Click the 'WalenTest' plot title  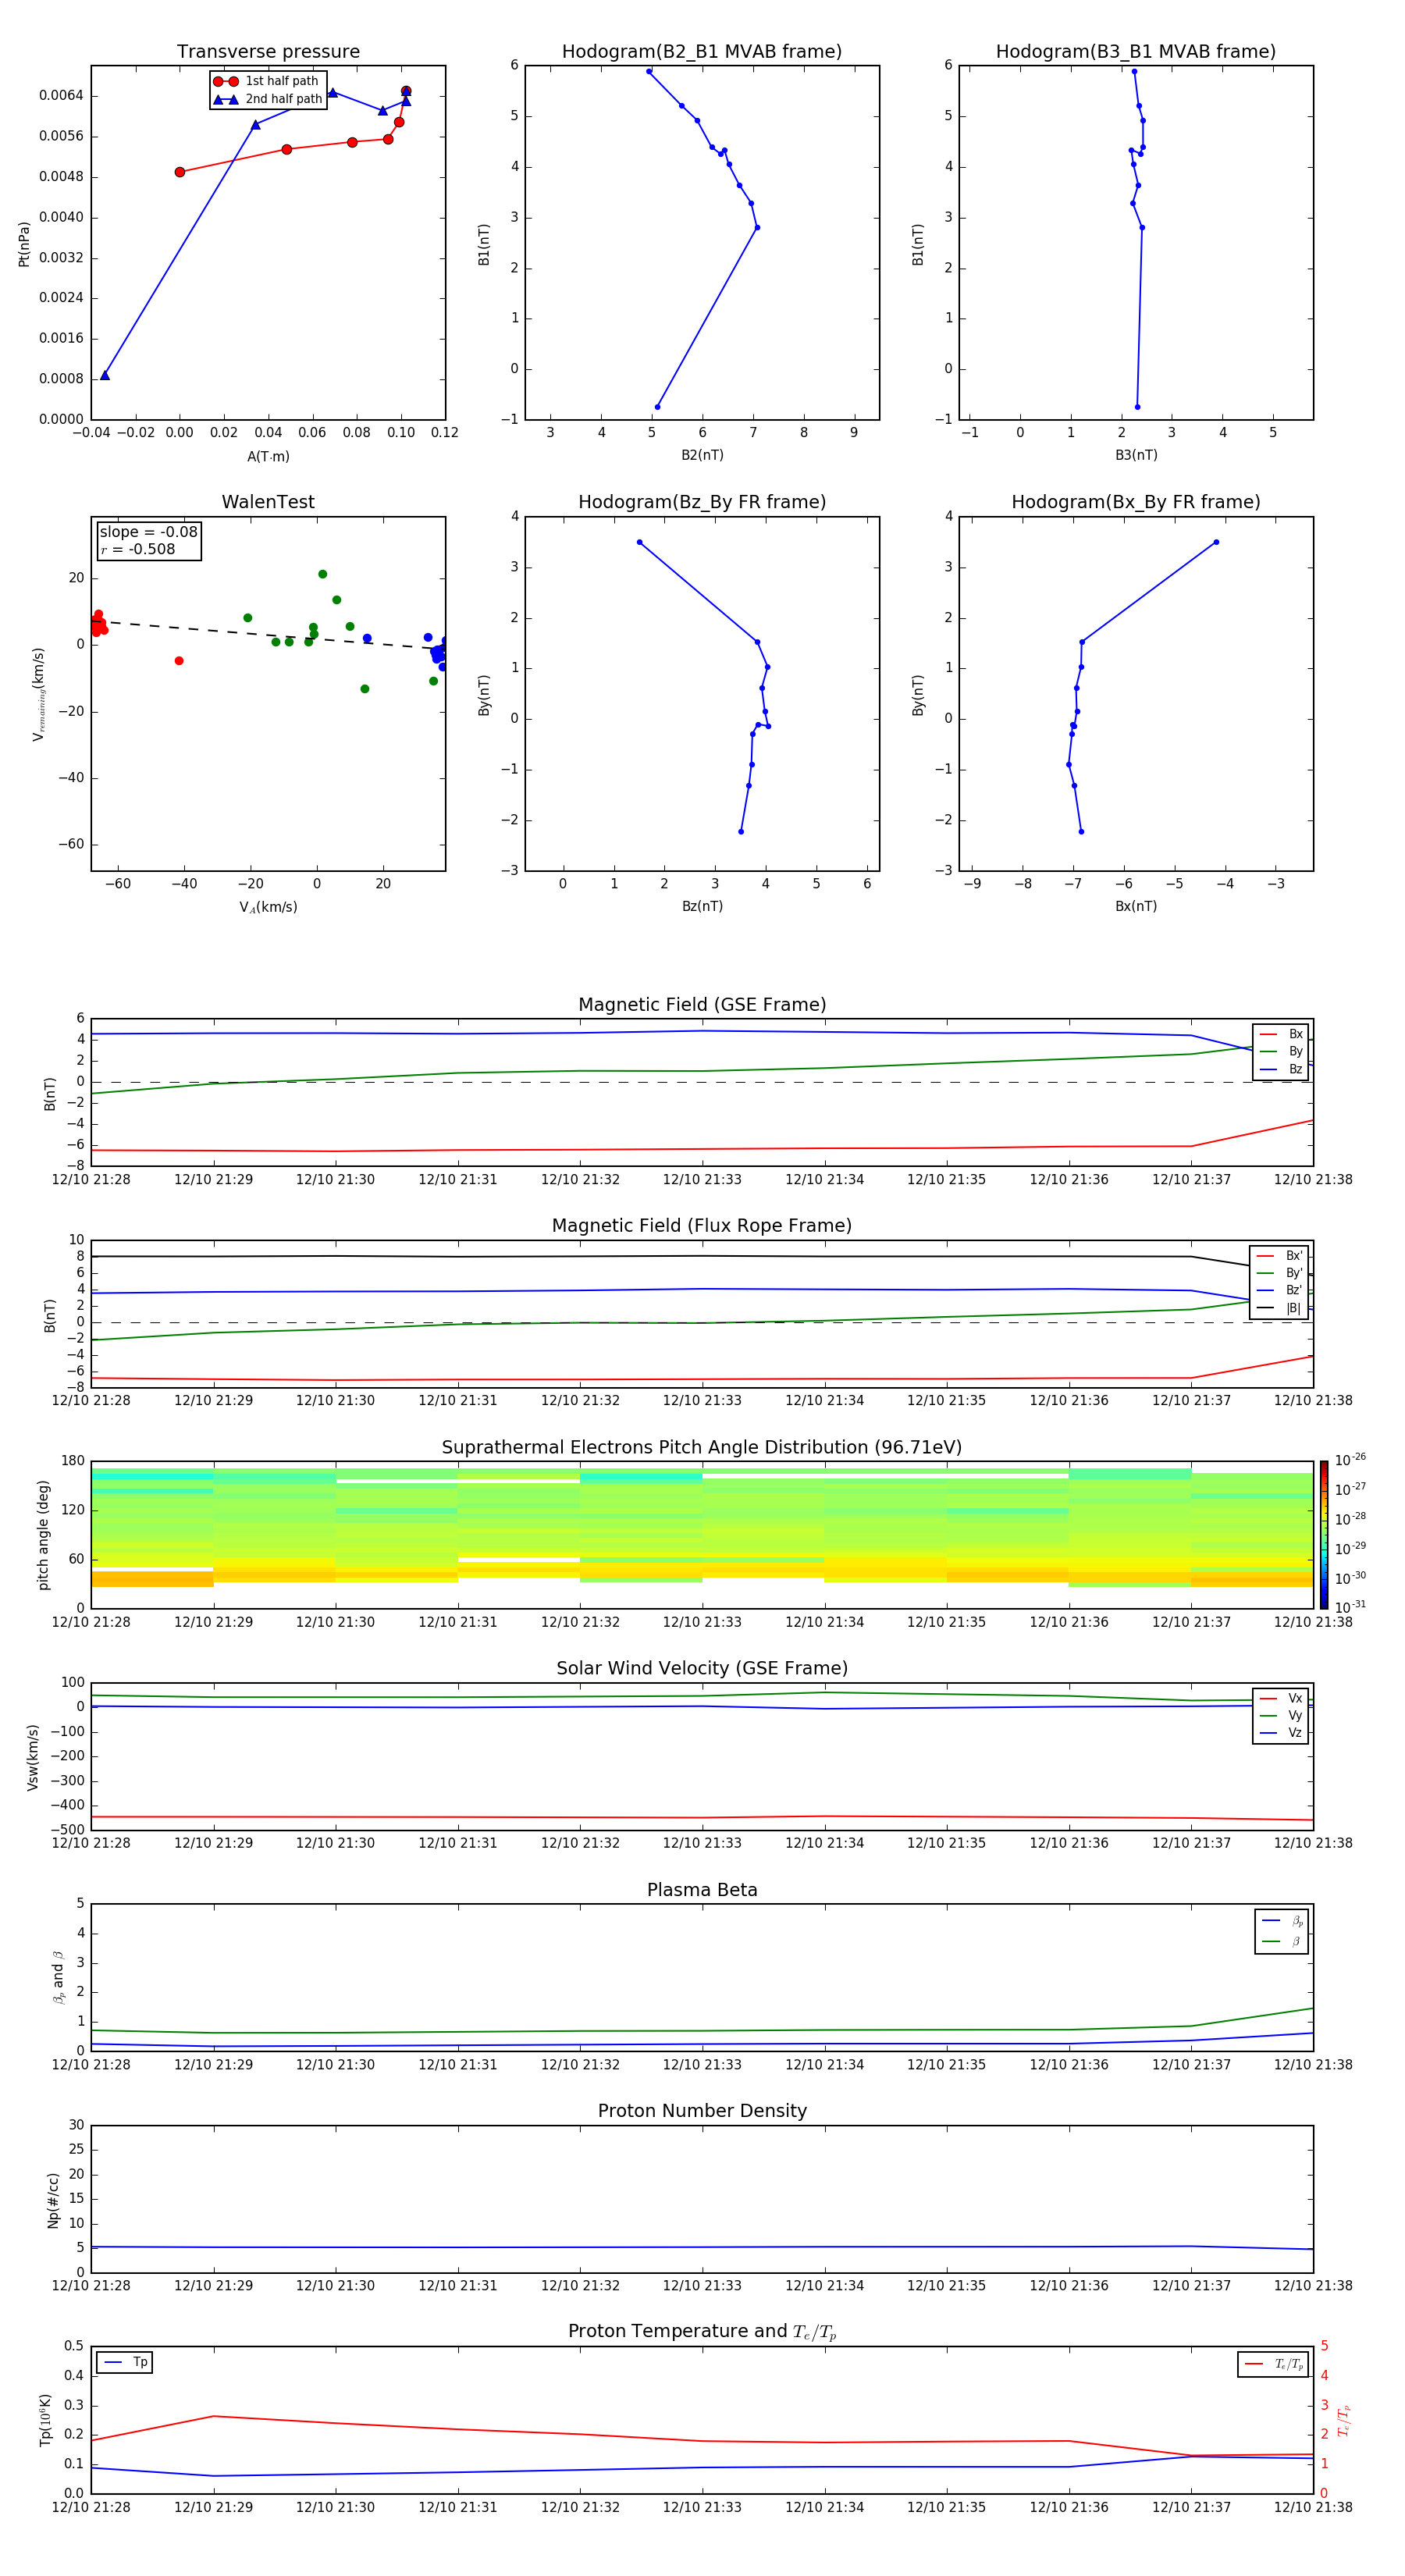[x=268, y=502]
